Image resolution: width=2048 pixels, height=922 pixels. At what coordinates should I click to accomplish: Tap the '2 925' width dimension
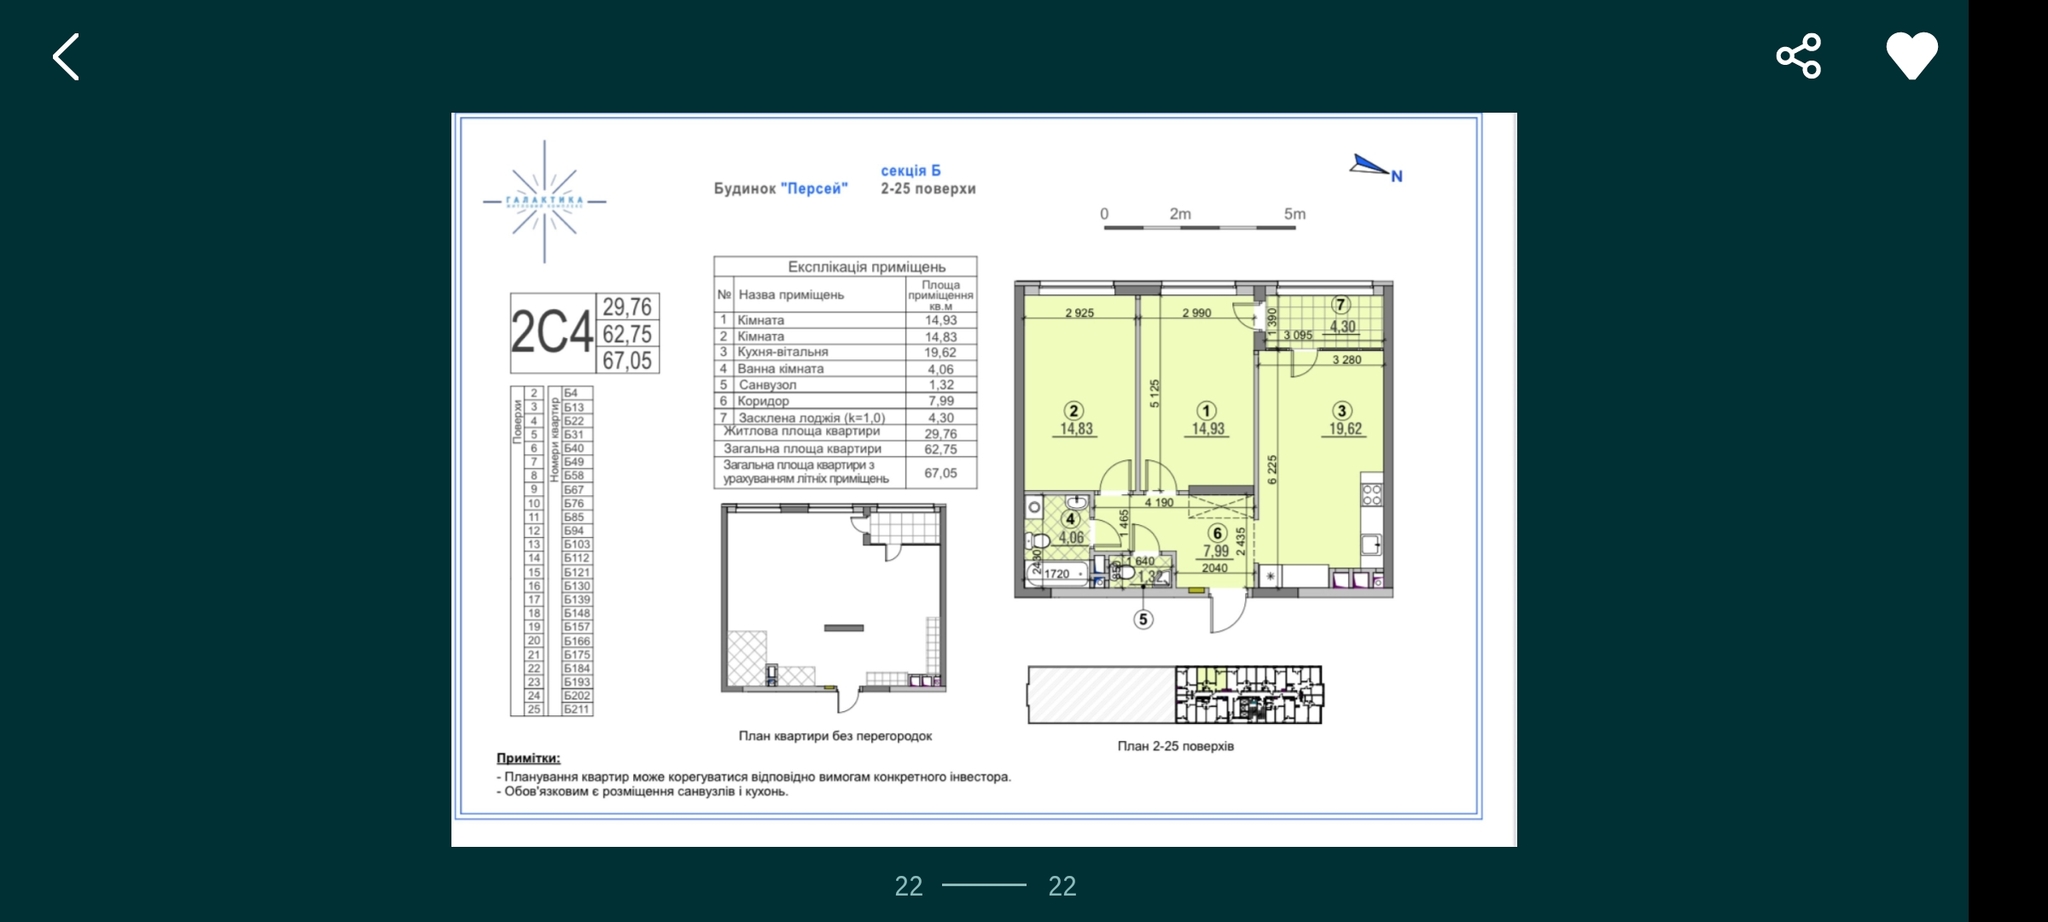pyautogui.click(x=1079, y=313)
